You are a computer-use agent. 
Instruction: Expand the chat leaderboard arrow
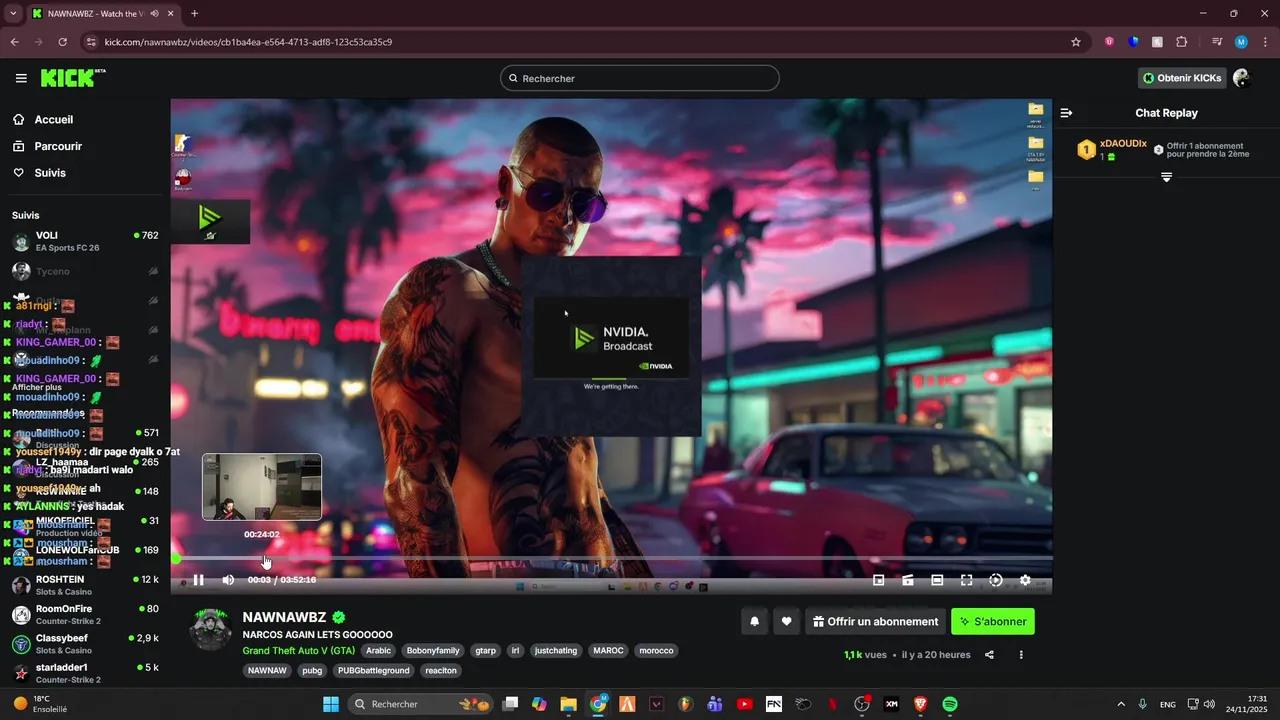click(1166, 177)
